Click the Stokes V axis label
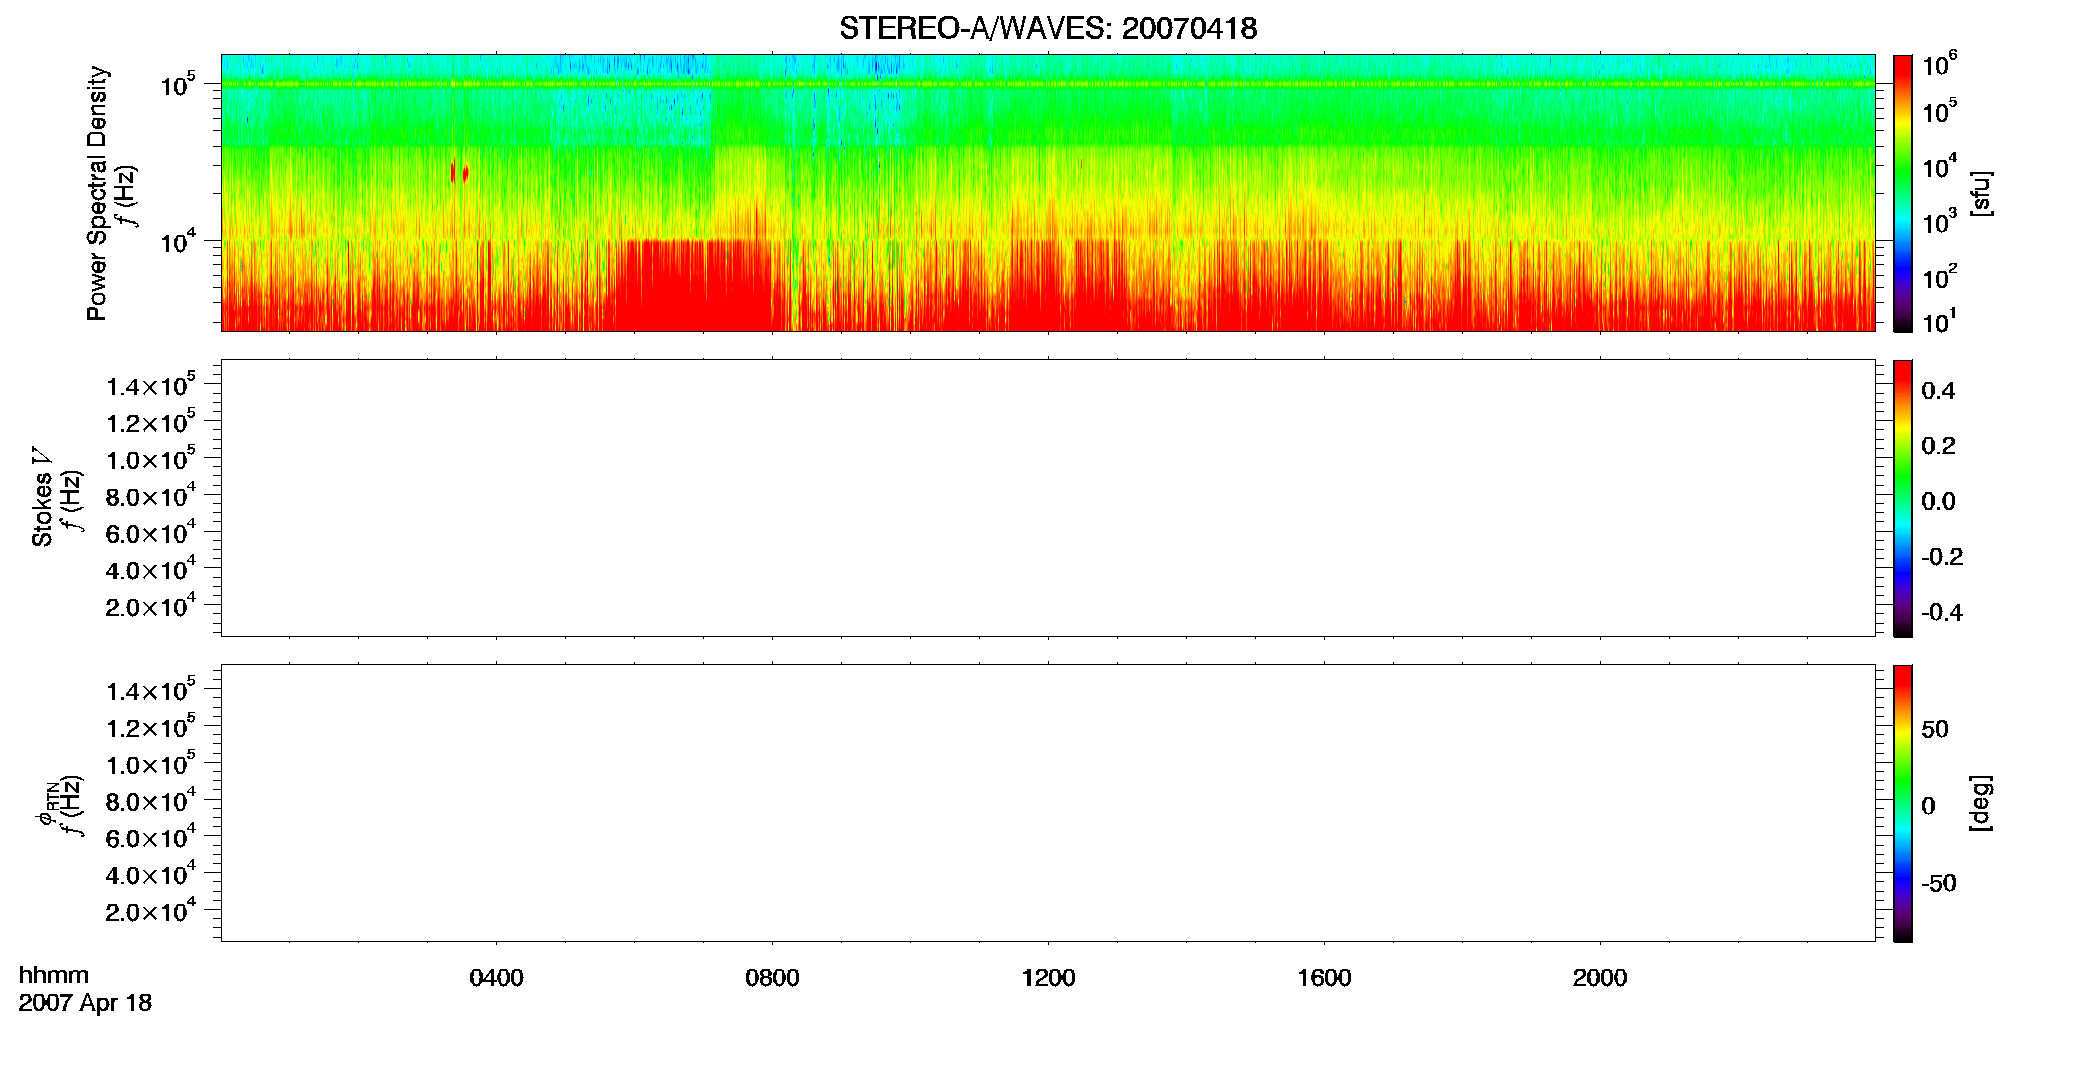 point(42,497)
